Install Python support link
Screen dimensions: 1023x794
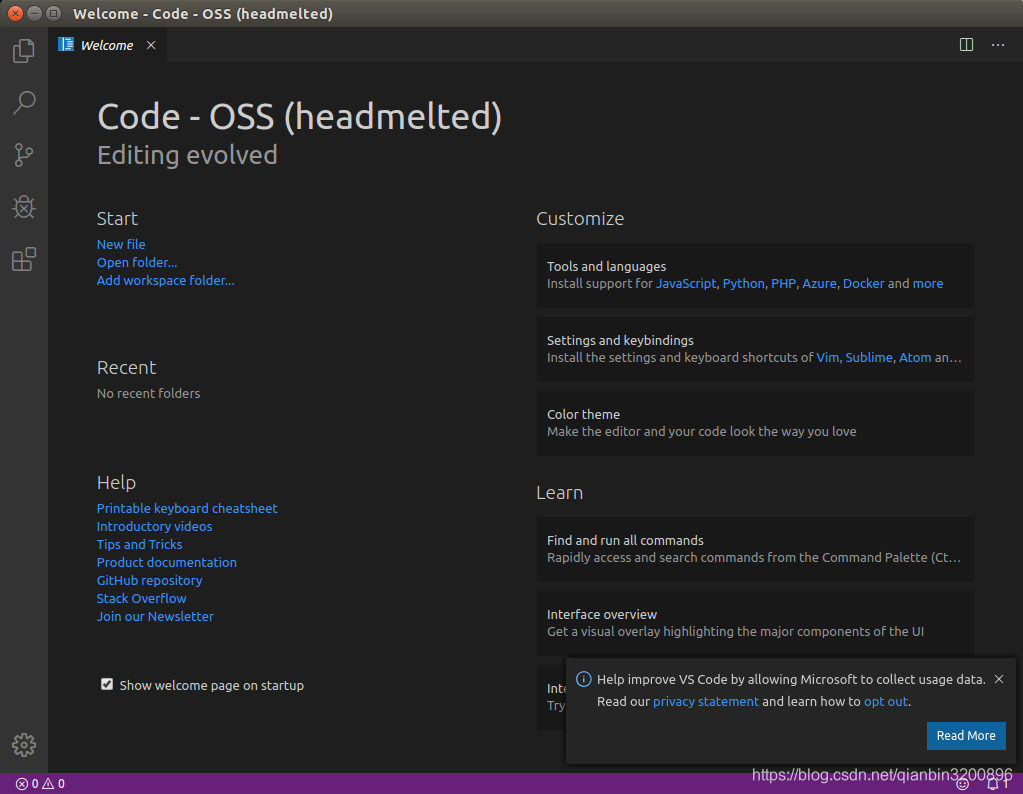click(743, 284)
